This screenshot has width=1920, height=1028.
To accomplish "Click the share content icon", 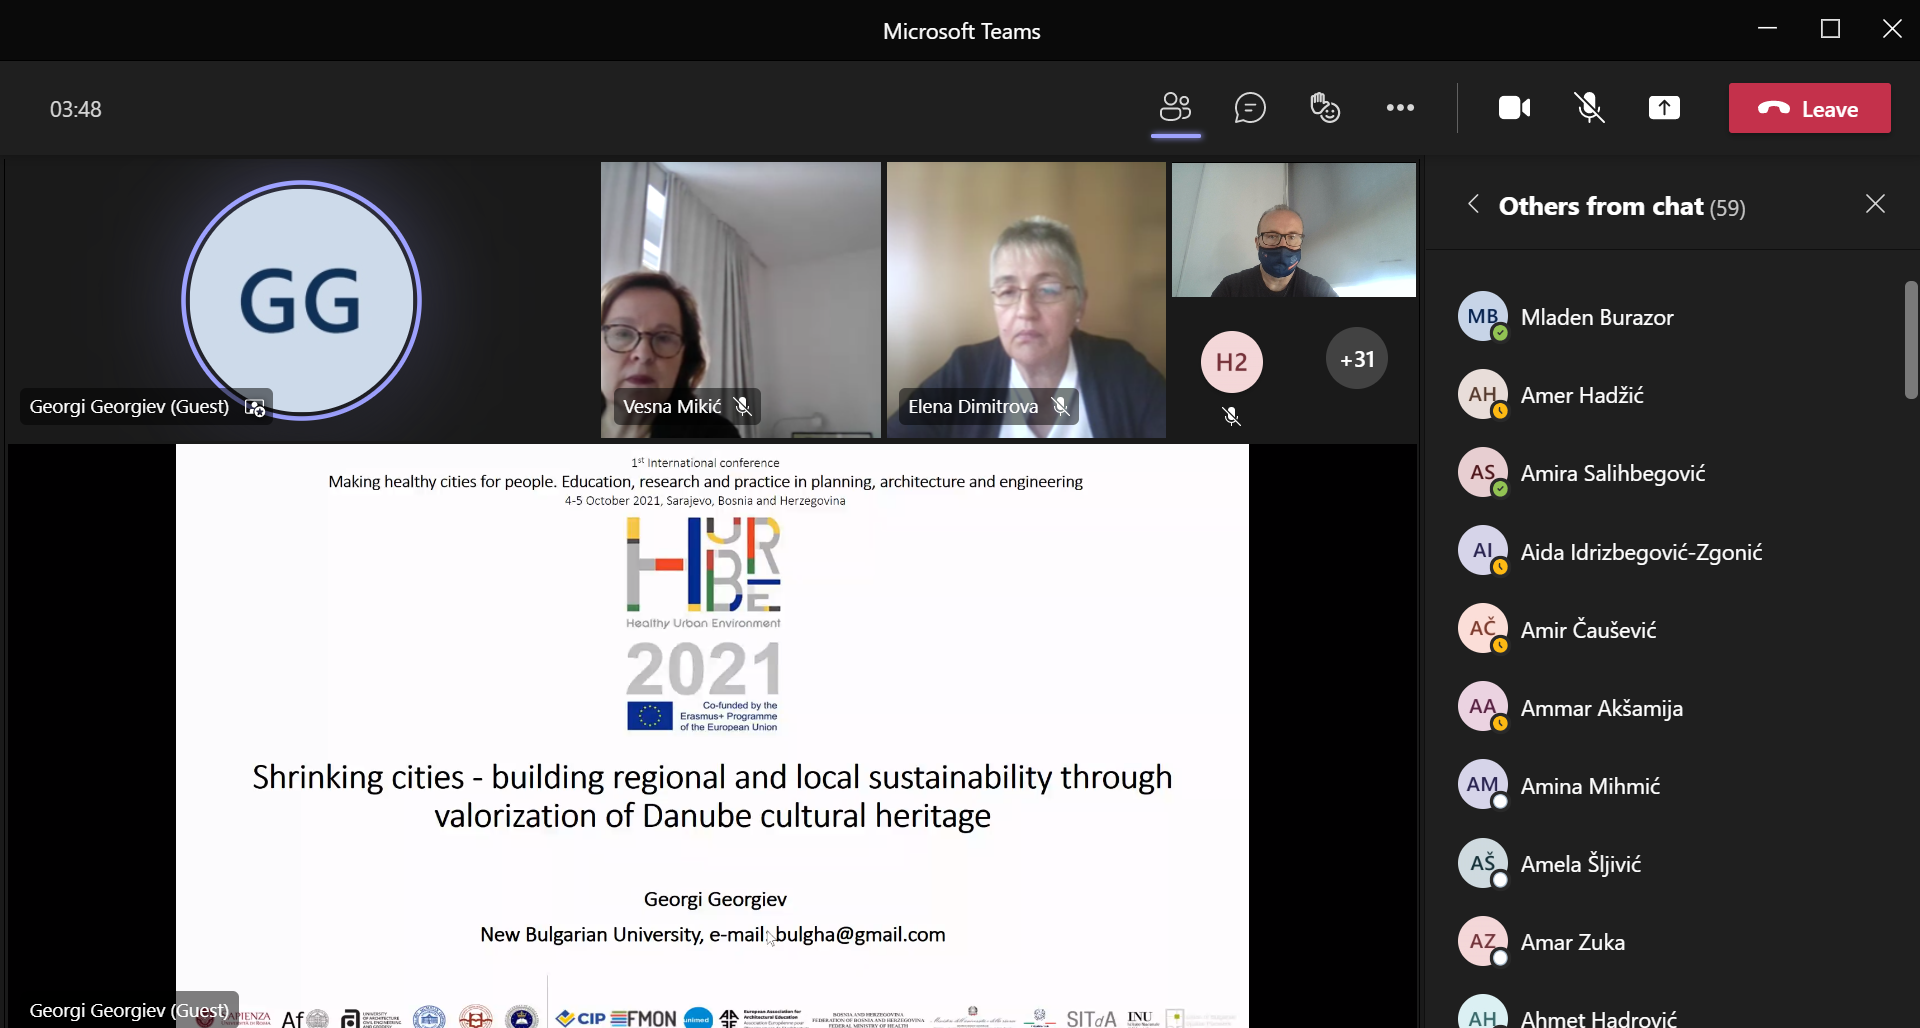I will (1664, 108).
